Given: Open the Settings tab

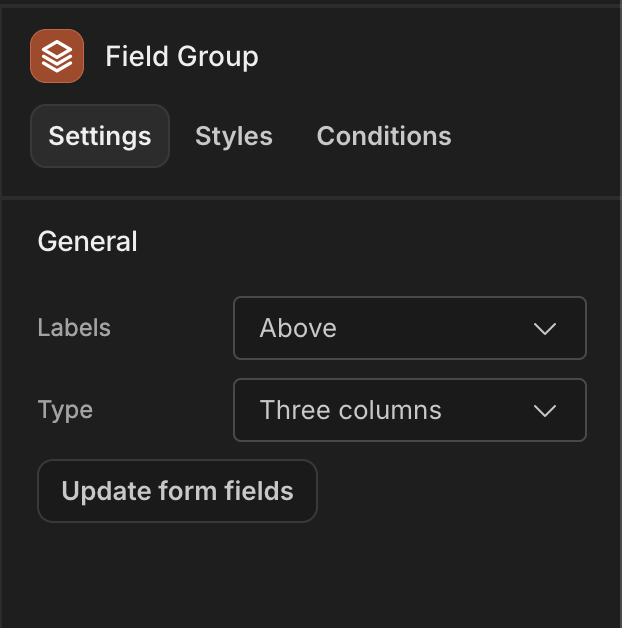Looking at the screenshot, I should click(100, 136).
